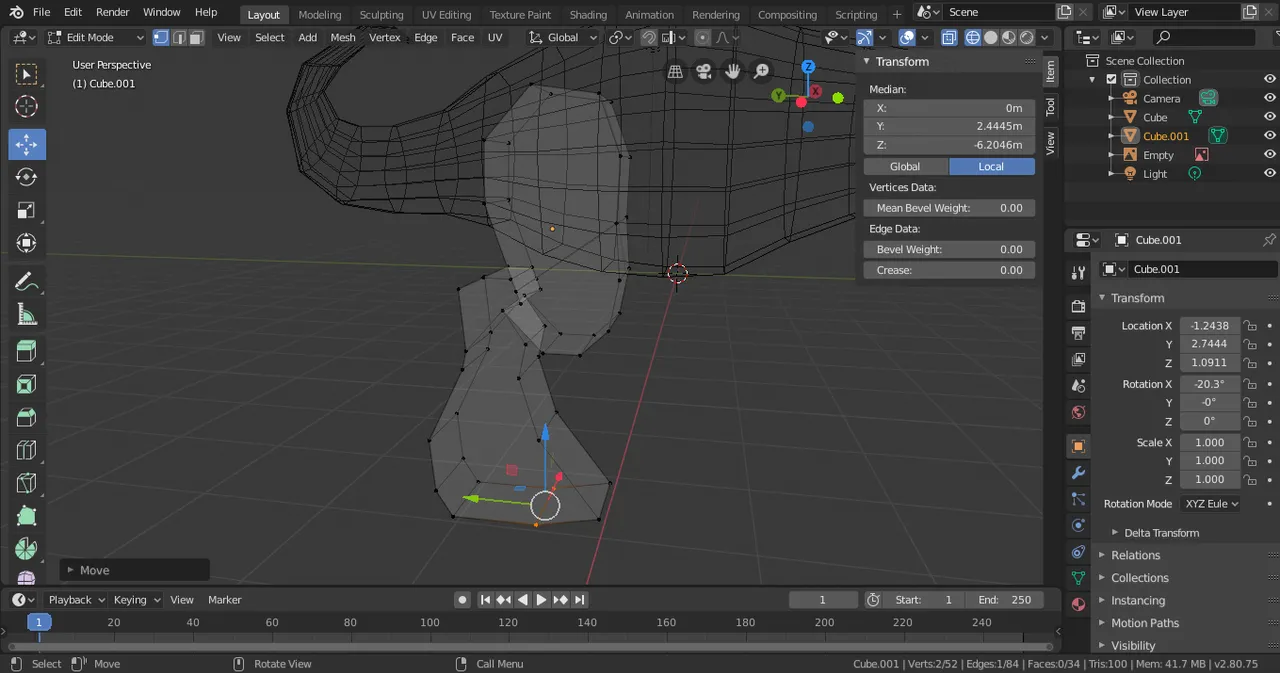Hide the Empty object in outliner

click(x=1269, y=155)
